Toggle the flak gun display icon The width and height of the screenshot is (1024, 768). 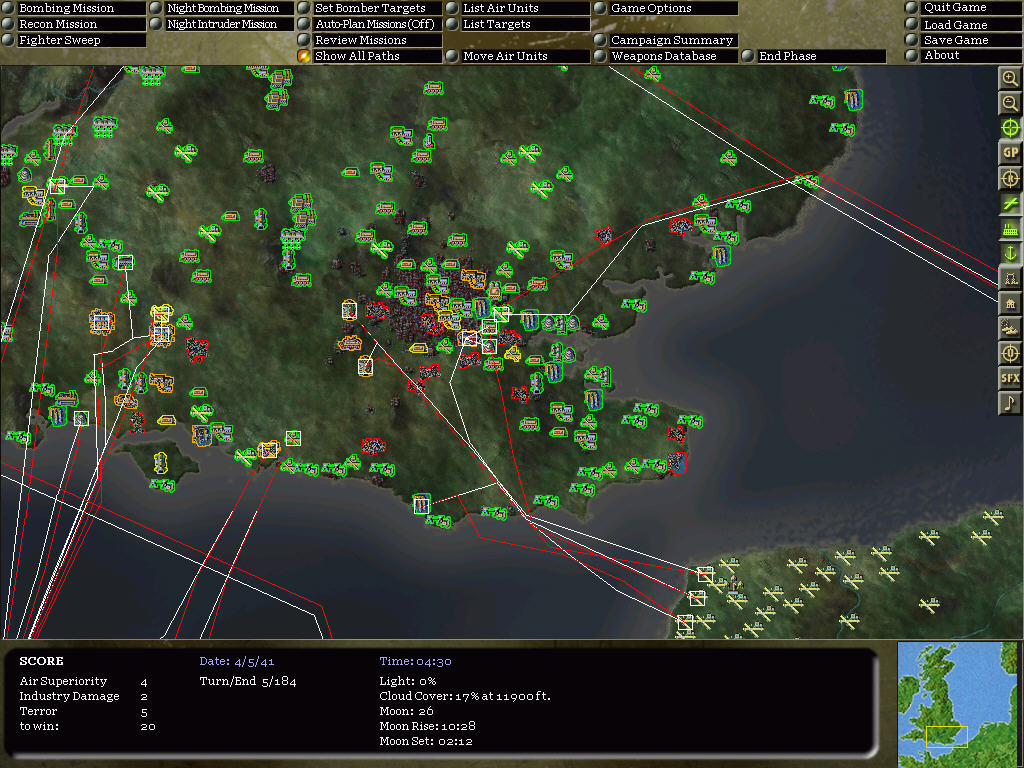1010,328
